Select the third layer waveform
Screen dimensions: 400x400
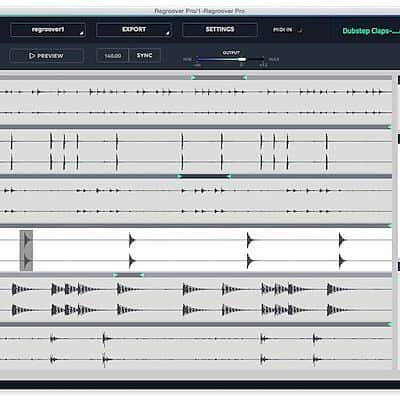[x=196, y=201]
